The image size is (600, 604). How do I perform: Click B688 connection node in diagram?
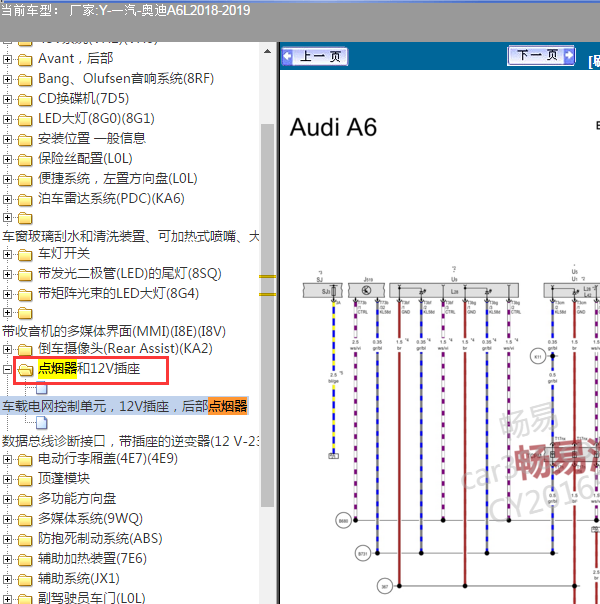(x=343, y=521)
